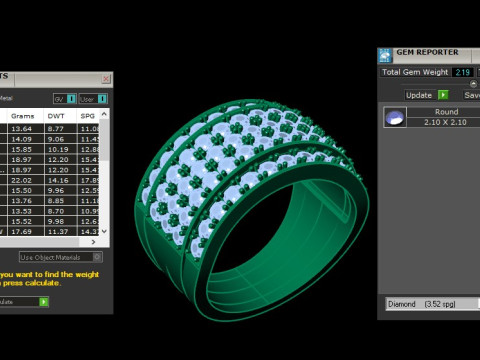Select the 13.76 grams cell

25,201
